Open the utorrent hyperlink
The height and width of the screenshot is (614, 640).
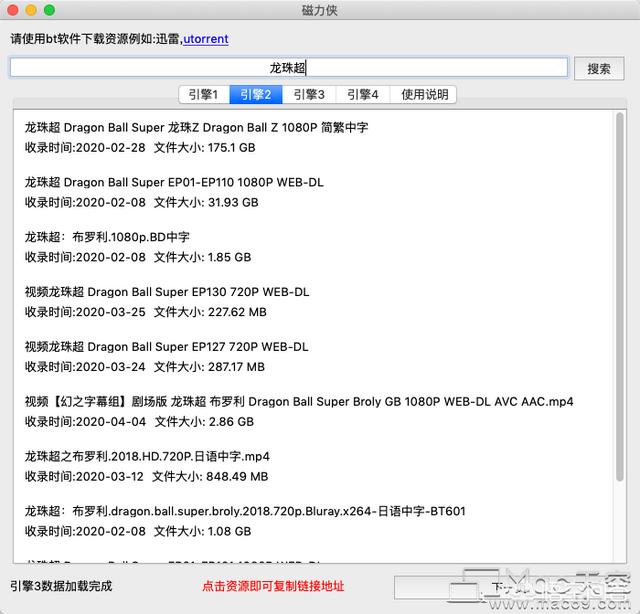[206, 39]
